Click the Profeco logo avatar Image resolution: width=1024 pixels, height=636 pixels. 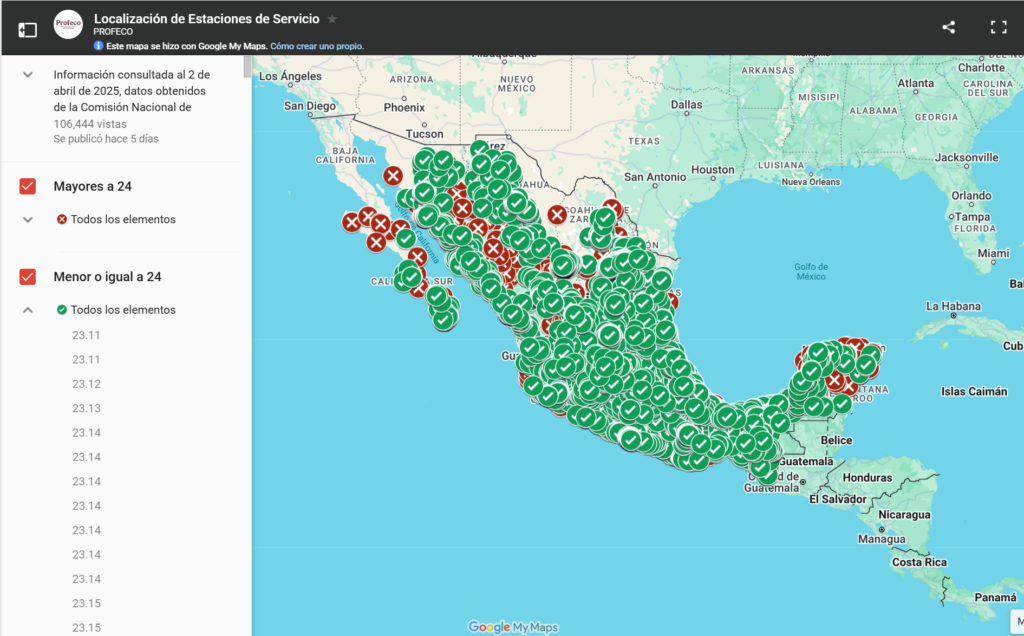point(68,26)
